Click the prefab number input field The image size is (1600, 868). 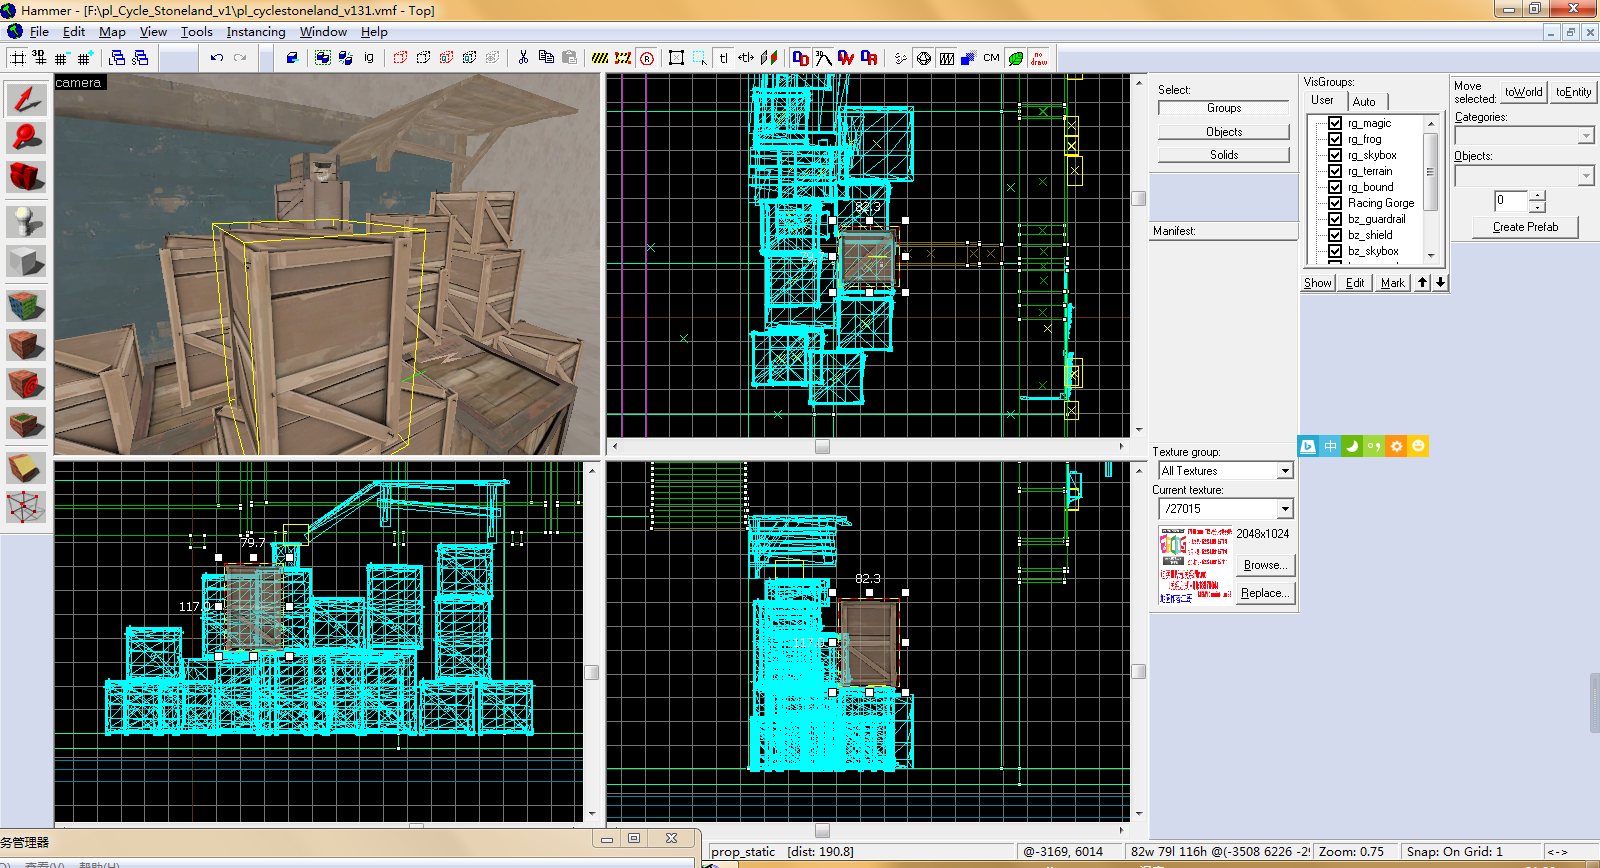(1511, 201)
